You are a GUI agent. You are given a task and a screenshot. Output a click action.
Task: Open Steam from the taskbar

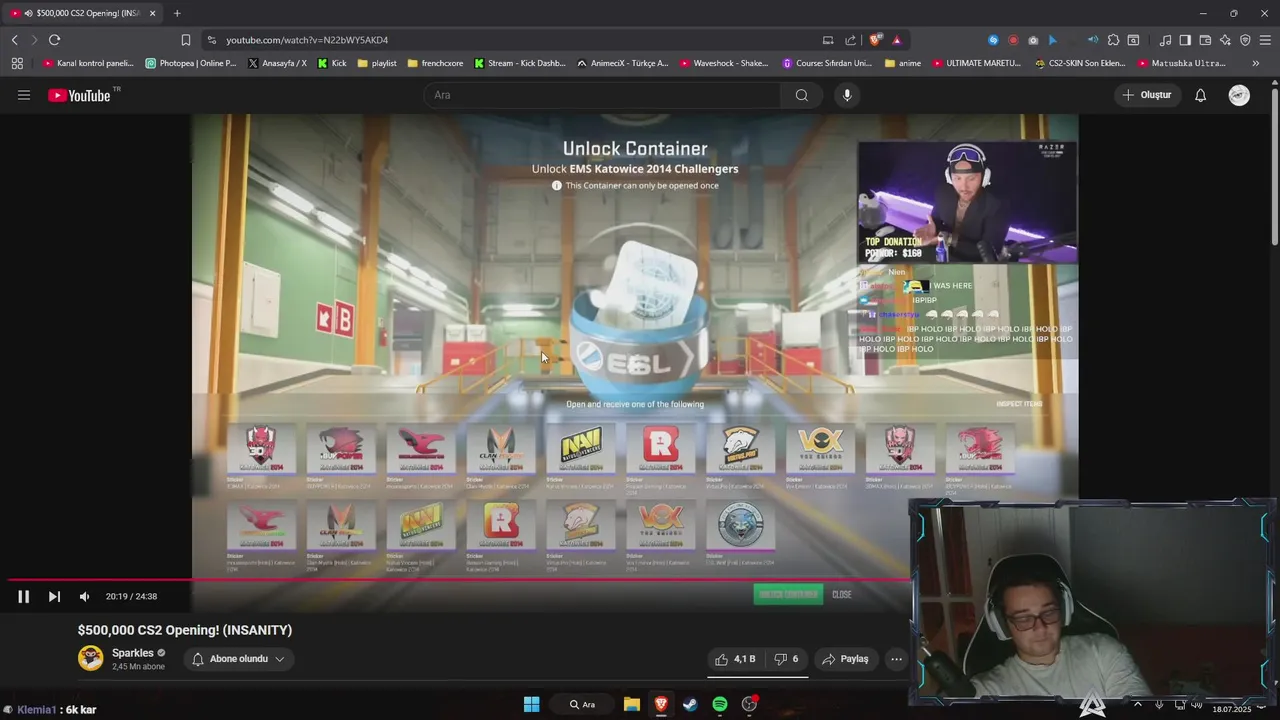pyautogui.click(x=690, y=704)
